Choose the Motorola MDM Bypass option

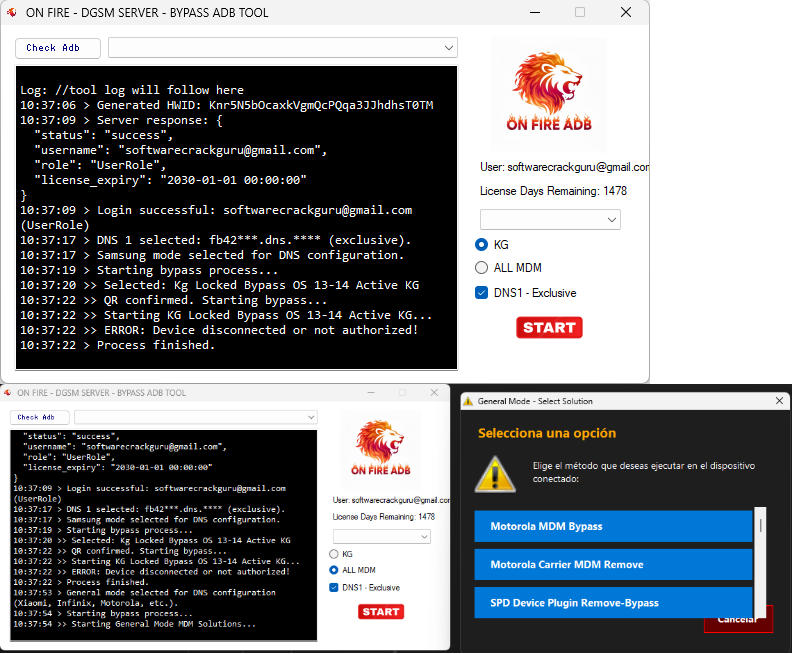coord(612,526)
